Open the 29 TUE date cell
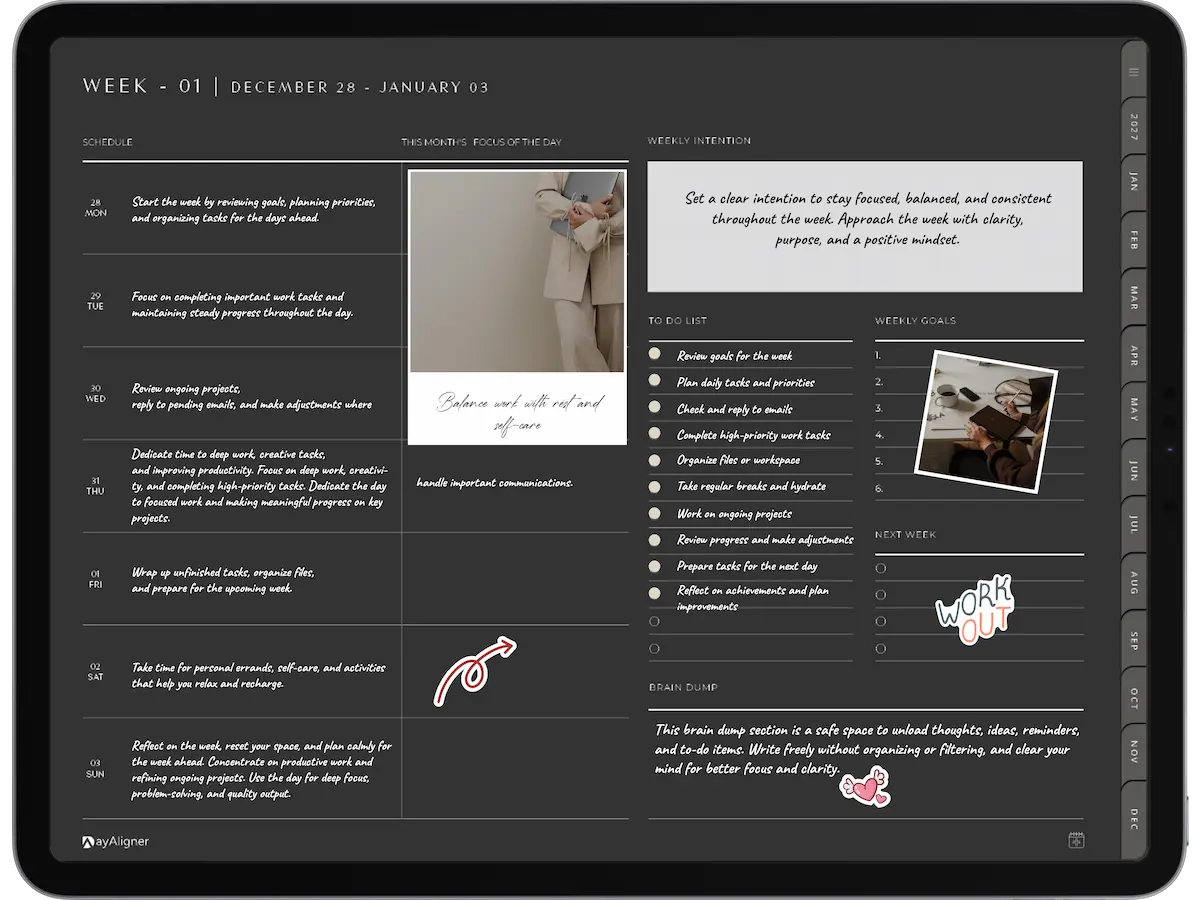This screenshot has width=1200, height=900. click(96, 301)
